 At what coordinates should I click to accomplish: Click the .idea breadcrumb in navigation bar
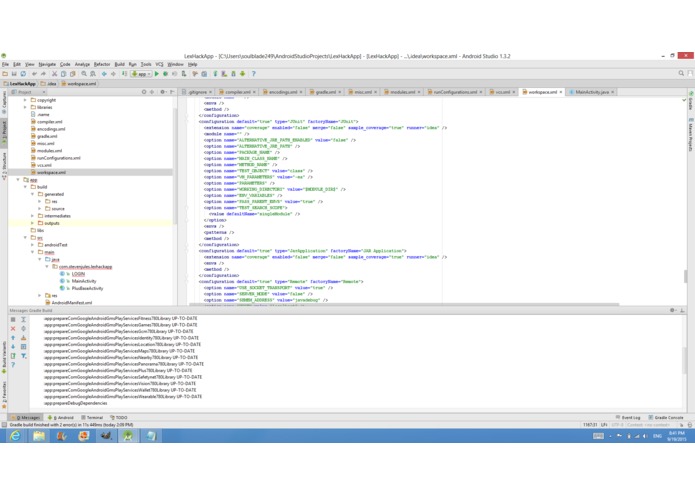49,84
